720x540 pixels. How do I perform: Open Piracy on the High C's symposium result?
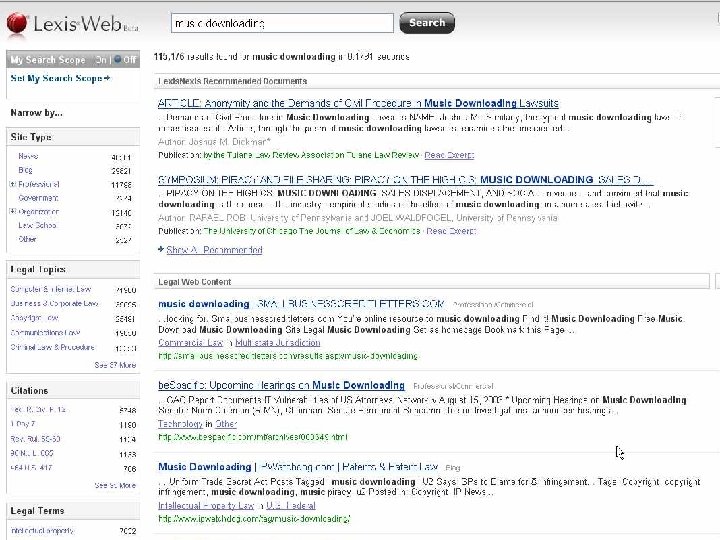tap(405, 180)
